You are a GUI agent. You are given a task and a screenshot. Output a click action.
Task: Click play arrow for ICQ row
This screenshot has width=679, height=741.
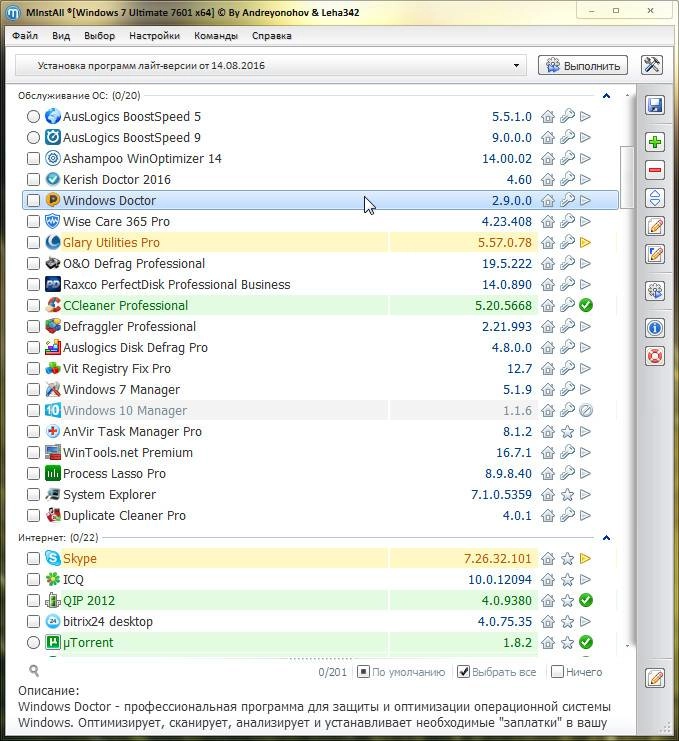click(585, 579)
